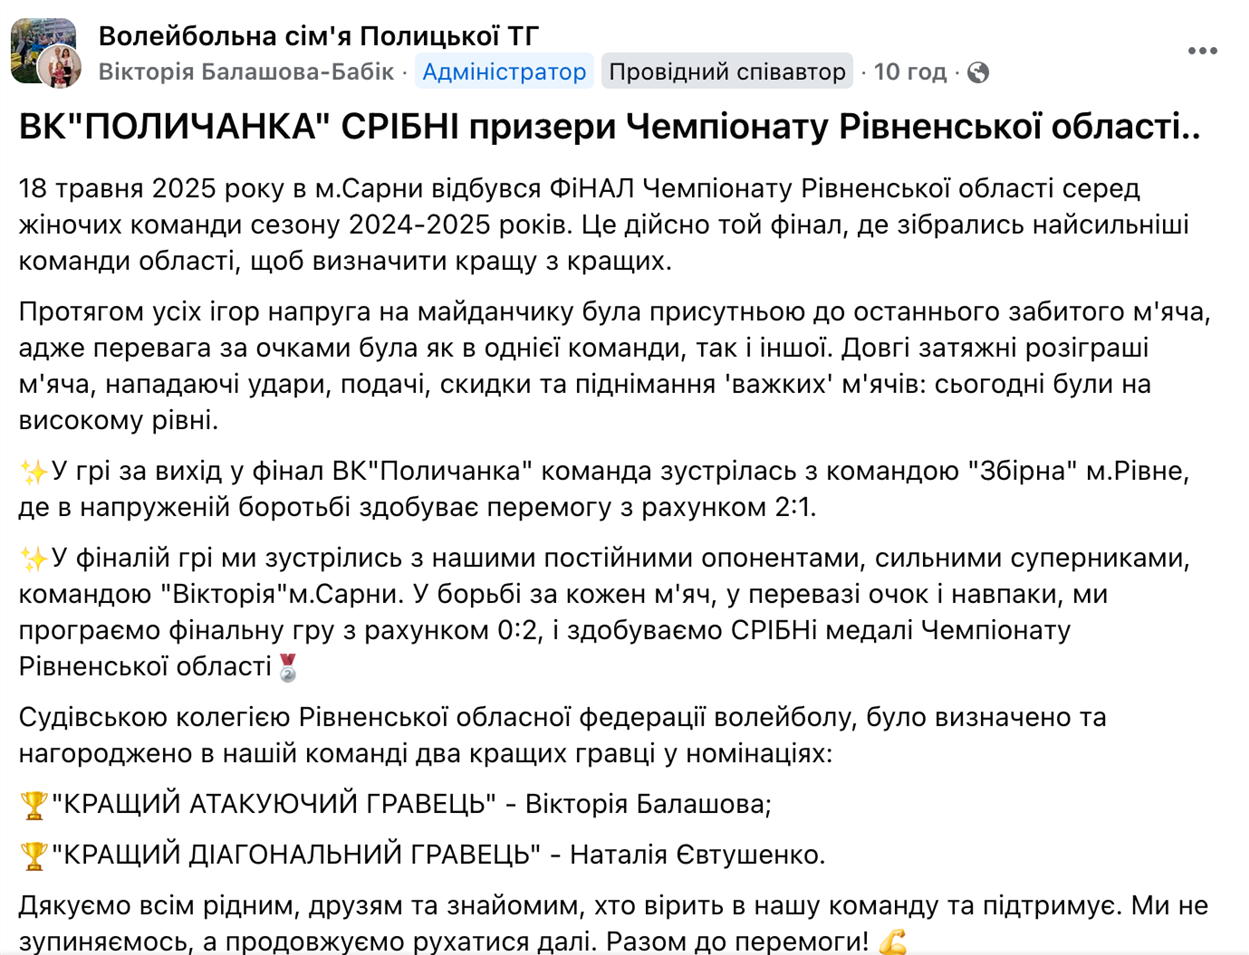Click the paragraph starting 18 травня 2025 року

[x=604, y=225]
